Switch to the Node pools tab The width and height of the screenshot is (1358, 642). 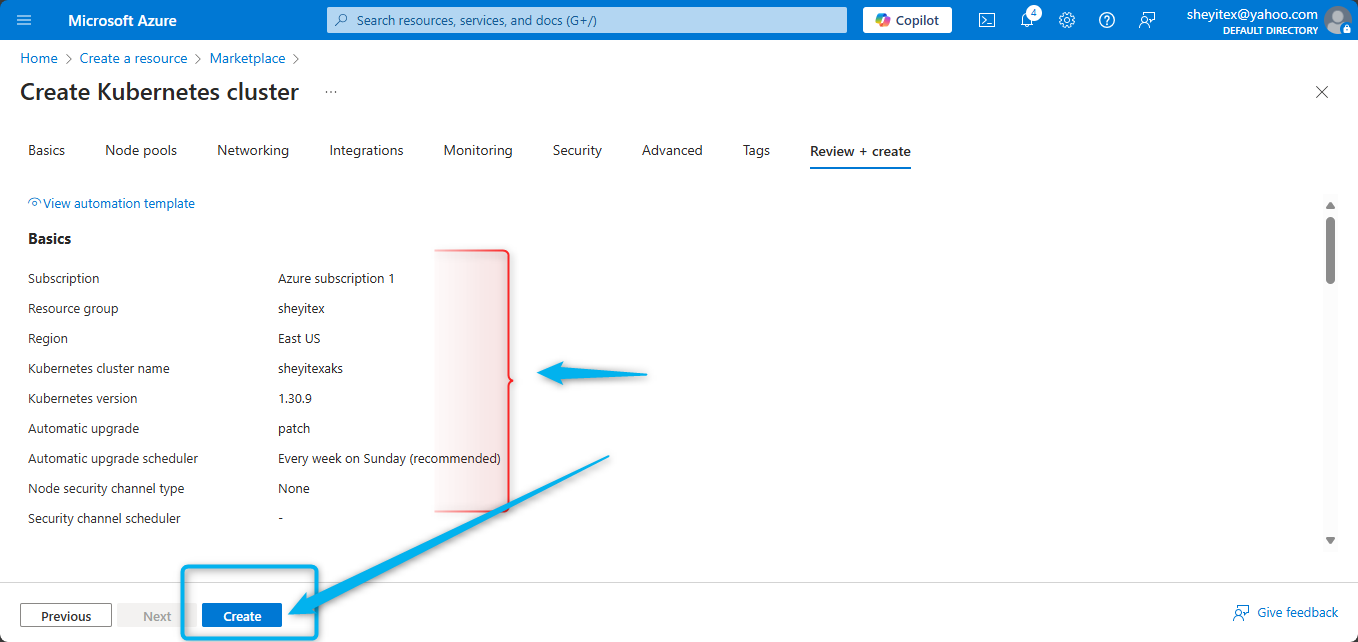(141, 151)
